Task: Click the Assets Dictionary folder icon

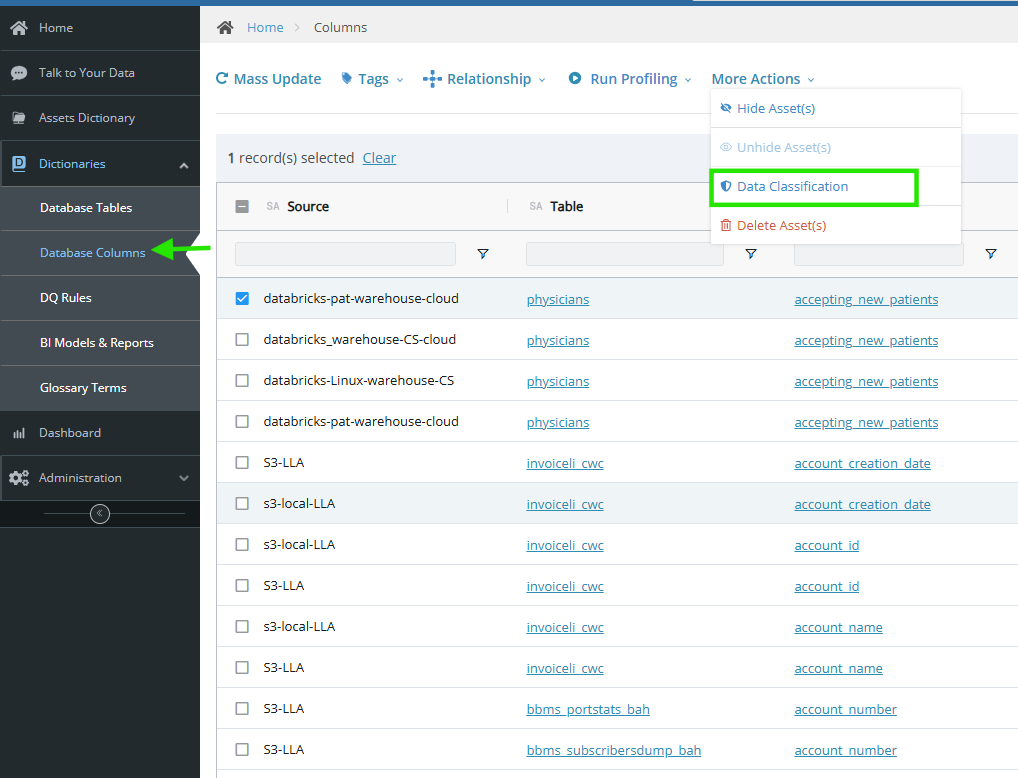Action: (19, 118)
